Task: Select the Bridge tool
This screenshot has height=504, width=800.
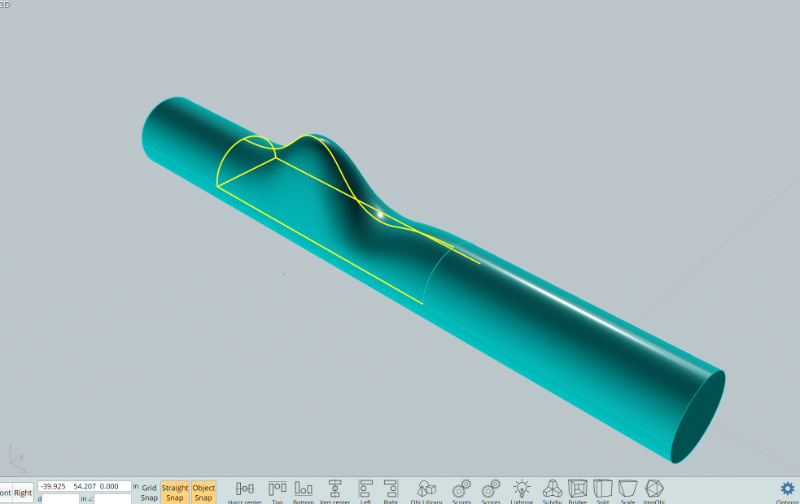Action: [578, 490]
